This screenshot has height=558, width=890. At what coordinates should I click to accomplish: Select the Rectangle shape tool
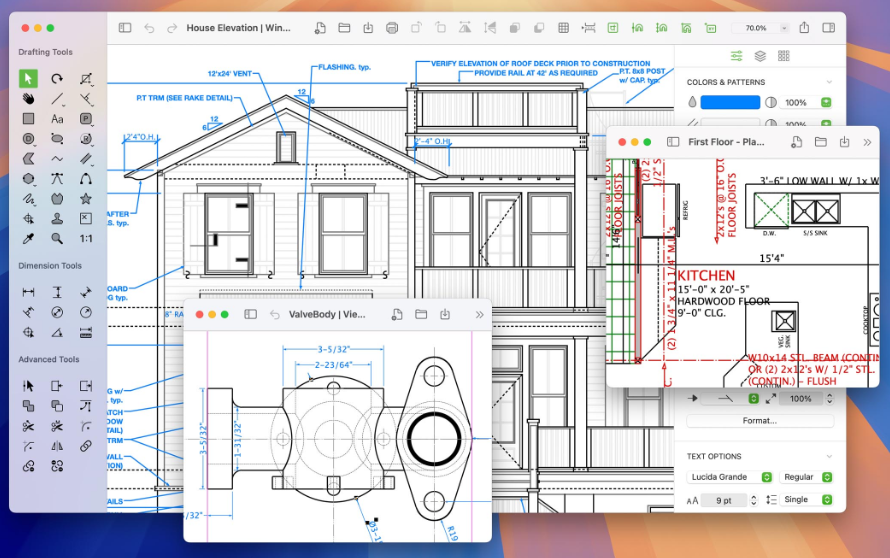tap(28, 119)
